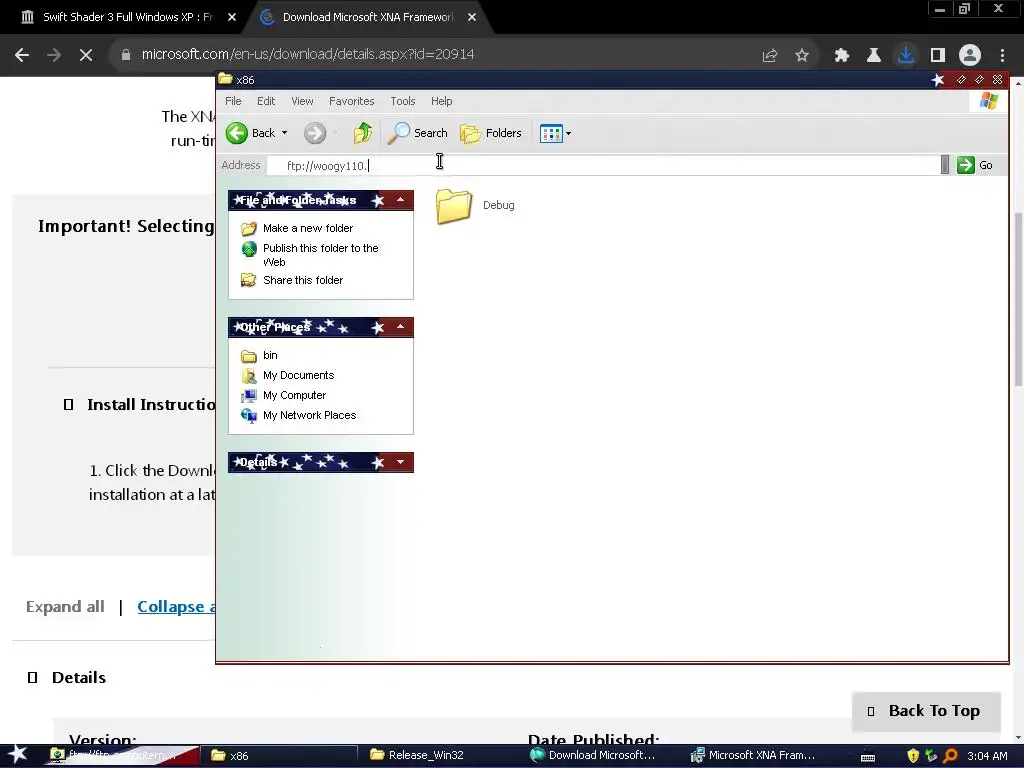Switch to x86 taskbar window
Screen dimensions: 1024x768
click(x=279, y=756)
